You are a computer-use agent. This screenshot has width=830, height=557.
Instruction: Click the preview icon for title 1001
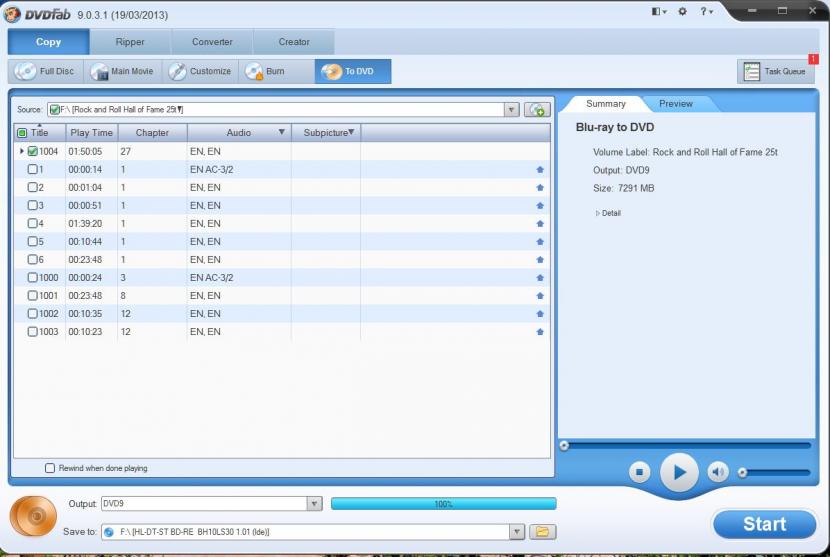[540, 295]
